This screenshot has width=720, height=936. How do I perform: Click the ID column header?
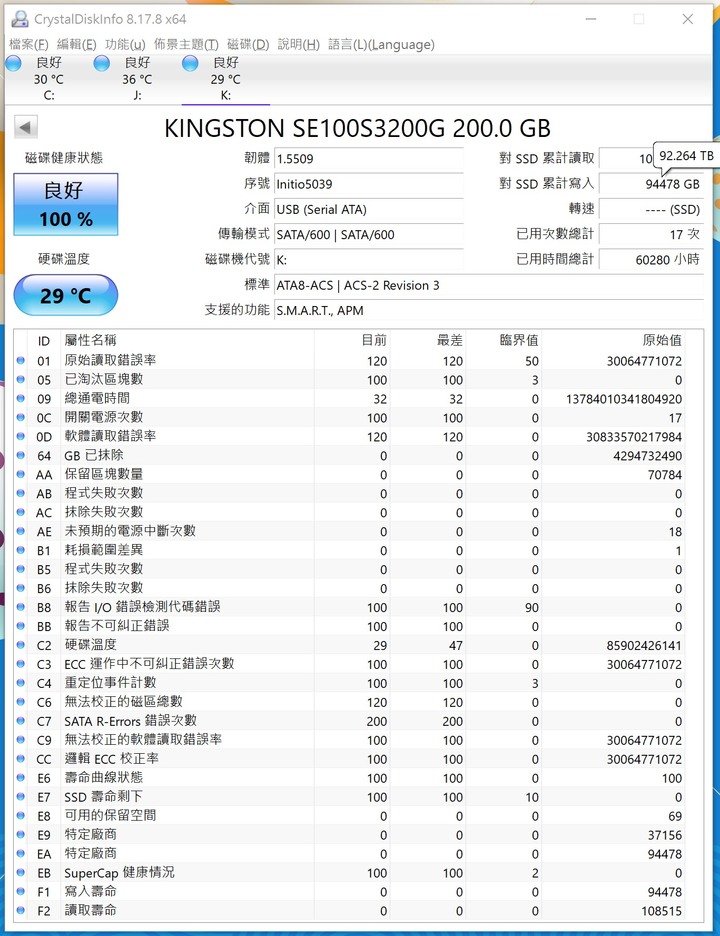point(44,340)
